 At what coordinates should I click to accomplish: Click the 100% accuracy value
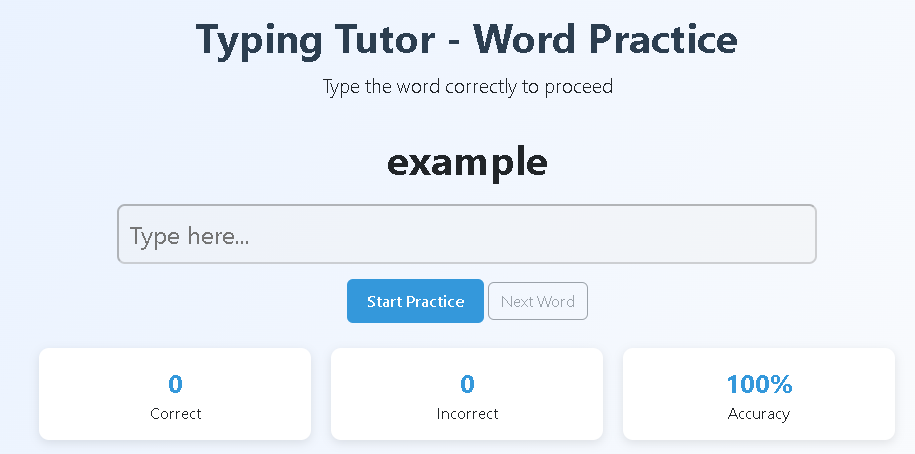[759, 384]
